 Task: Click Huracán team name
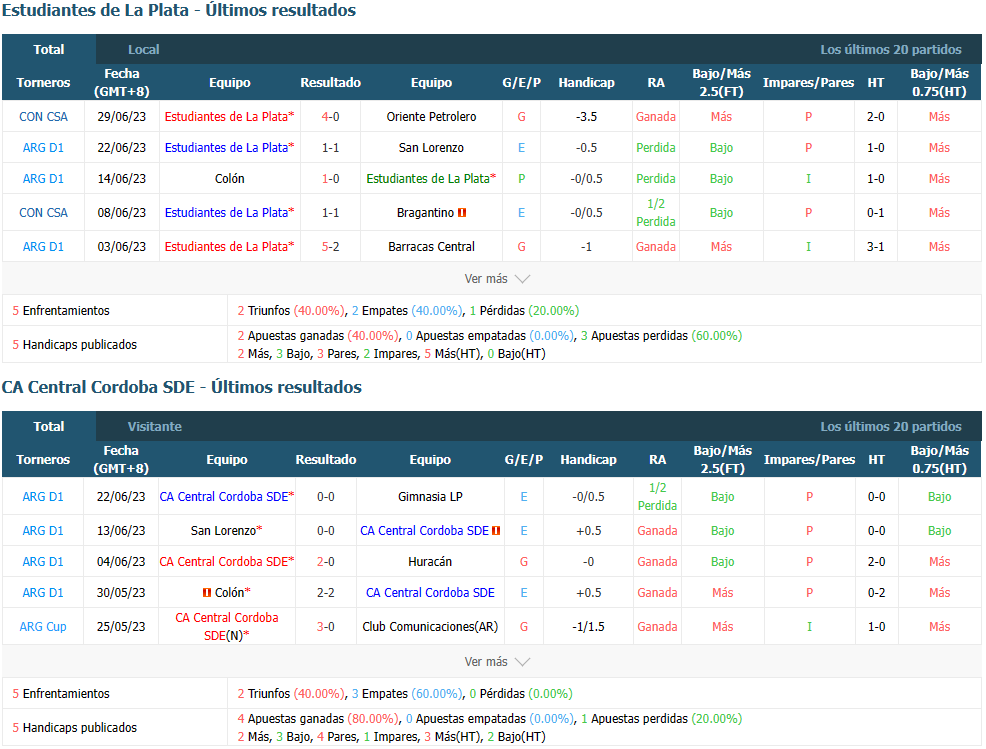click(x=430, y=562)
